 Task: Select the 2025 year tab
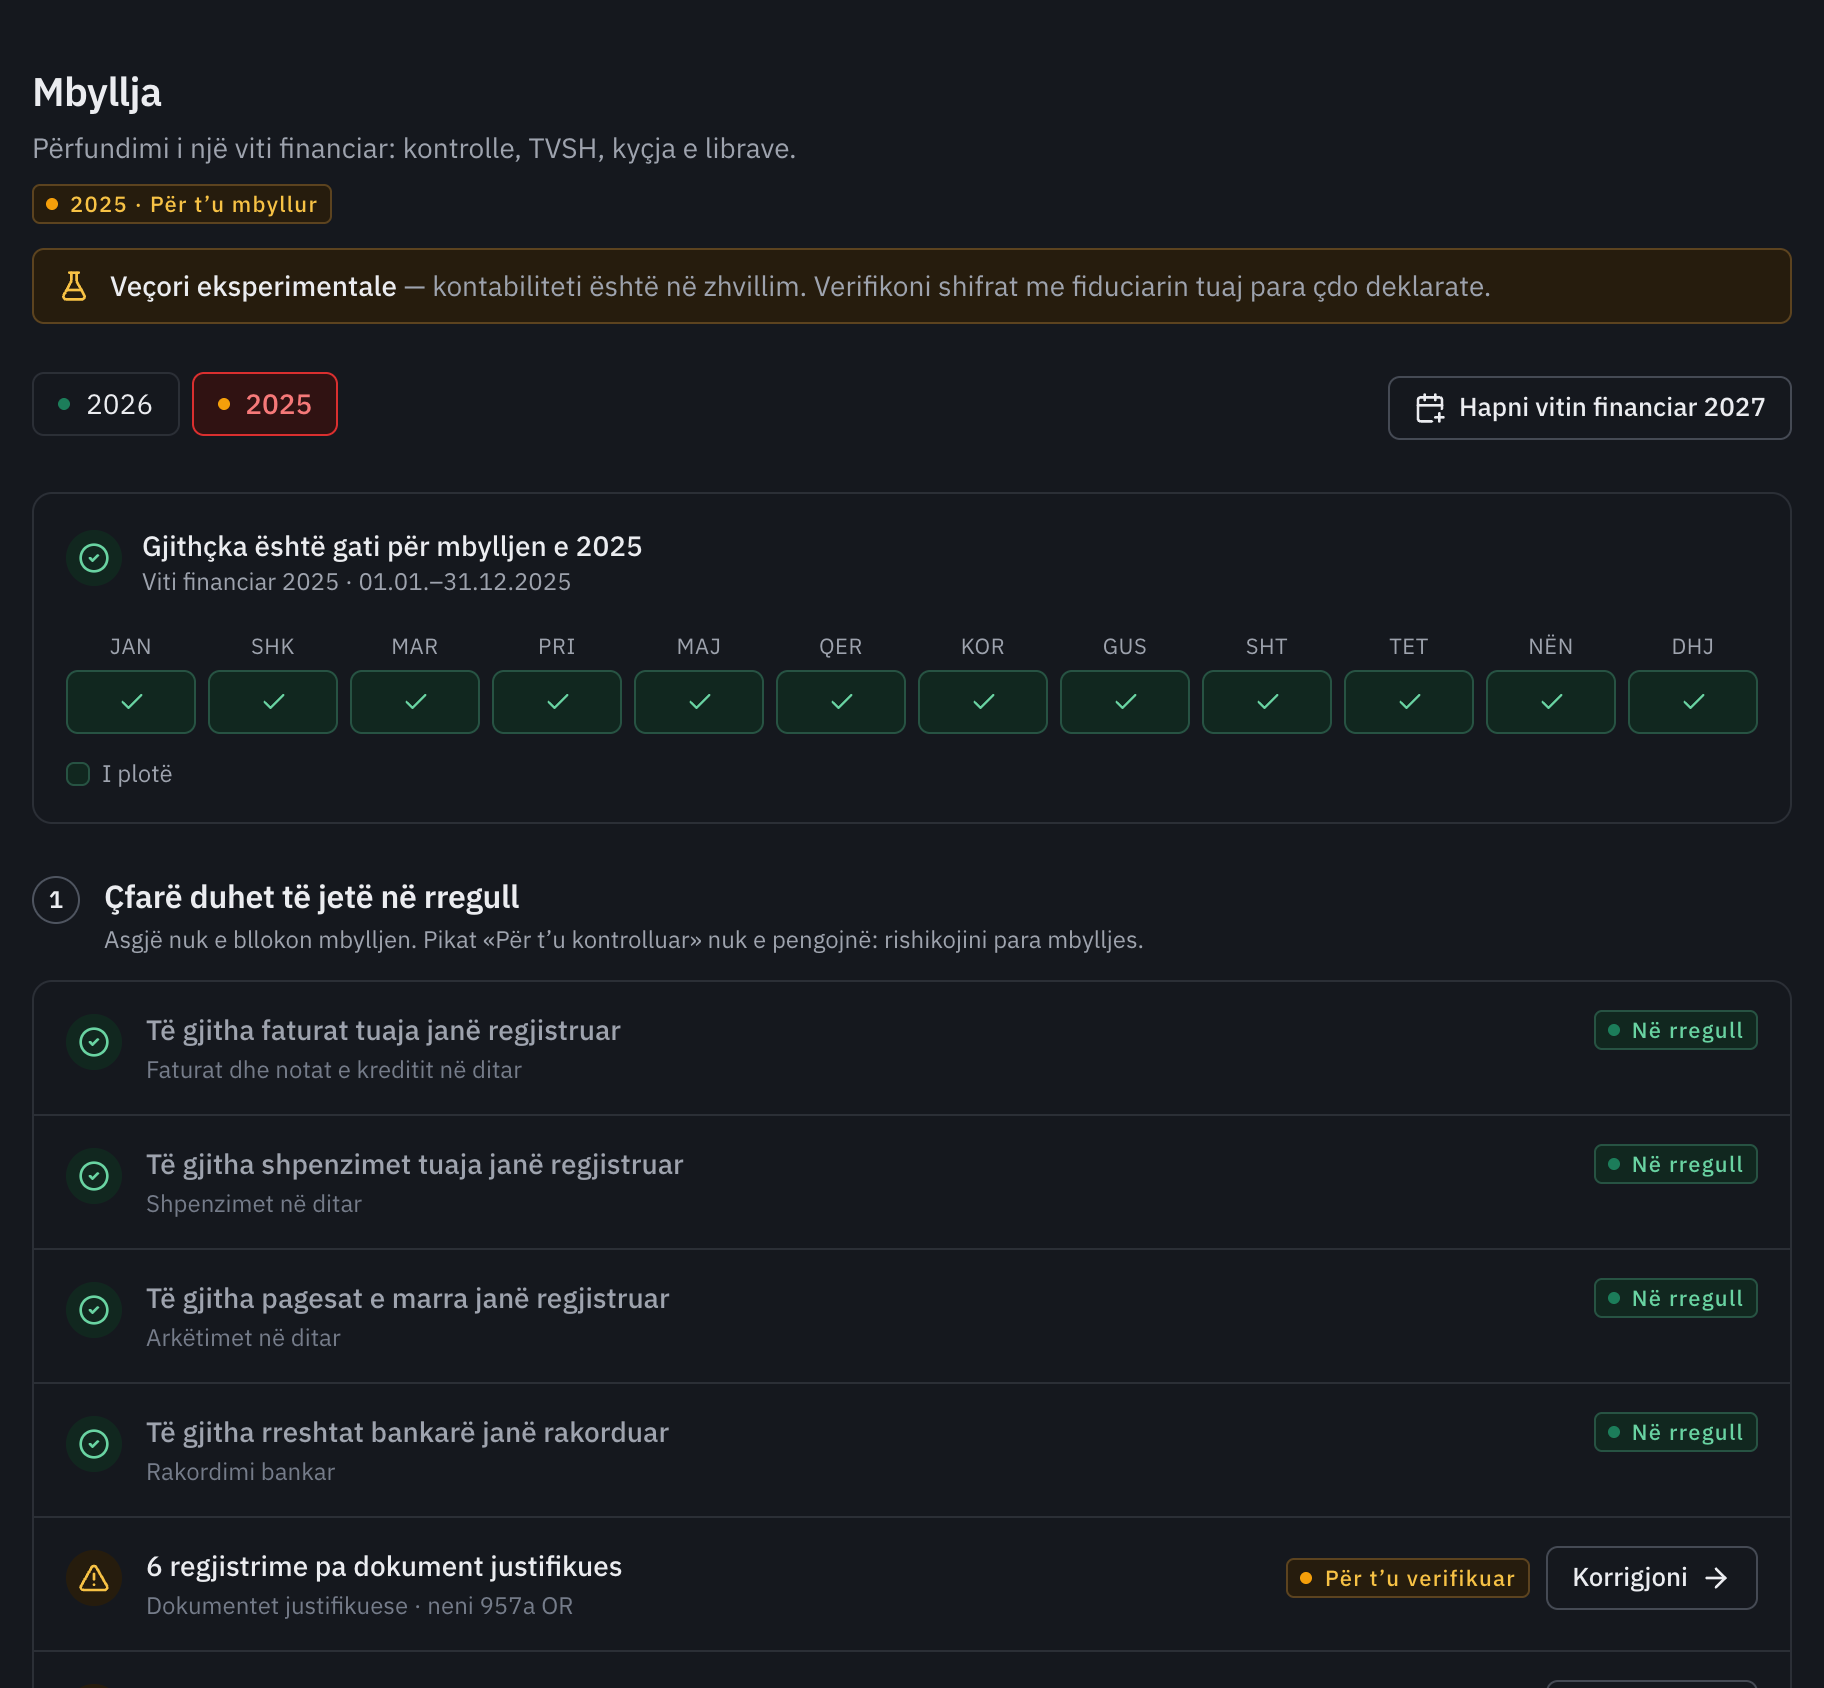[265, 404]
